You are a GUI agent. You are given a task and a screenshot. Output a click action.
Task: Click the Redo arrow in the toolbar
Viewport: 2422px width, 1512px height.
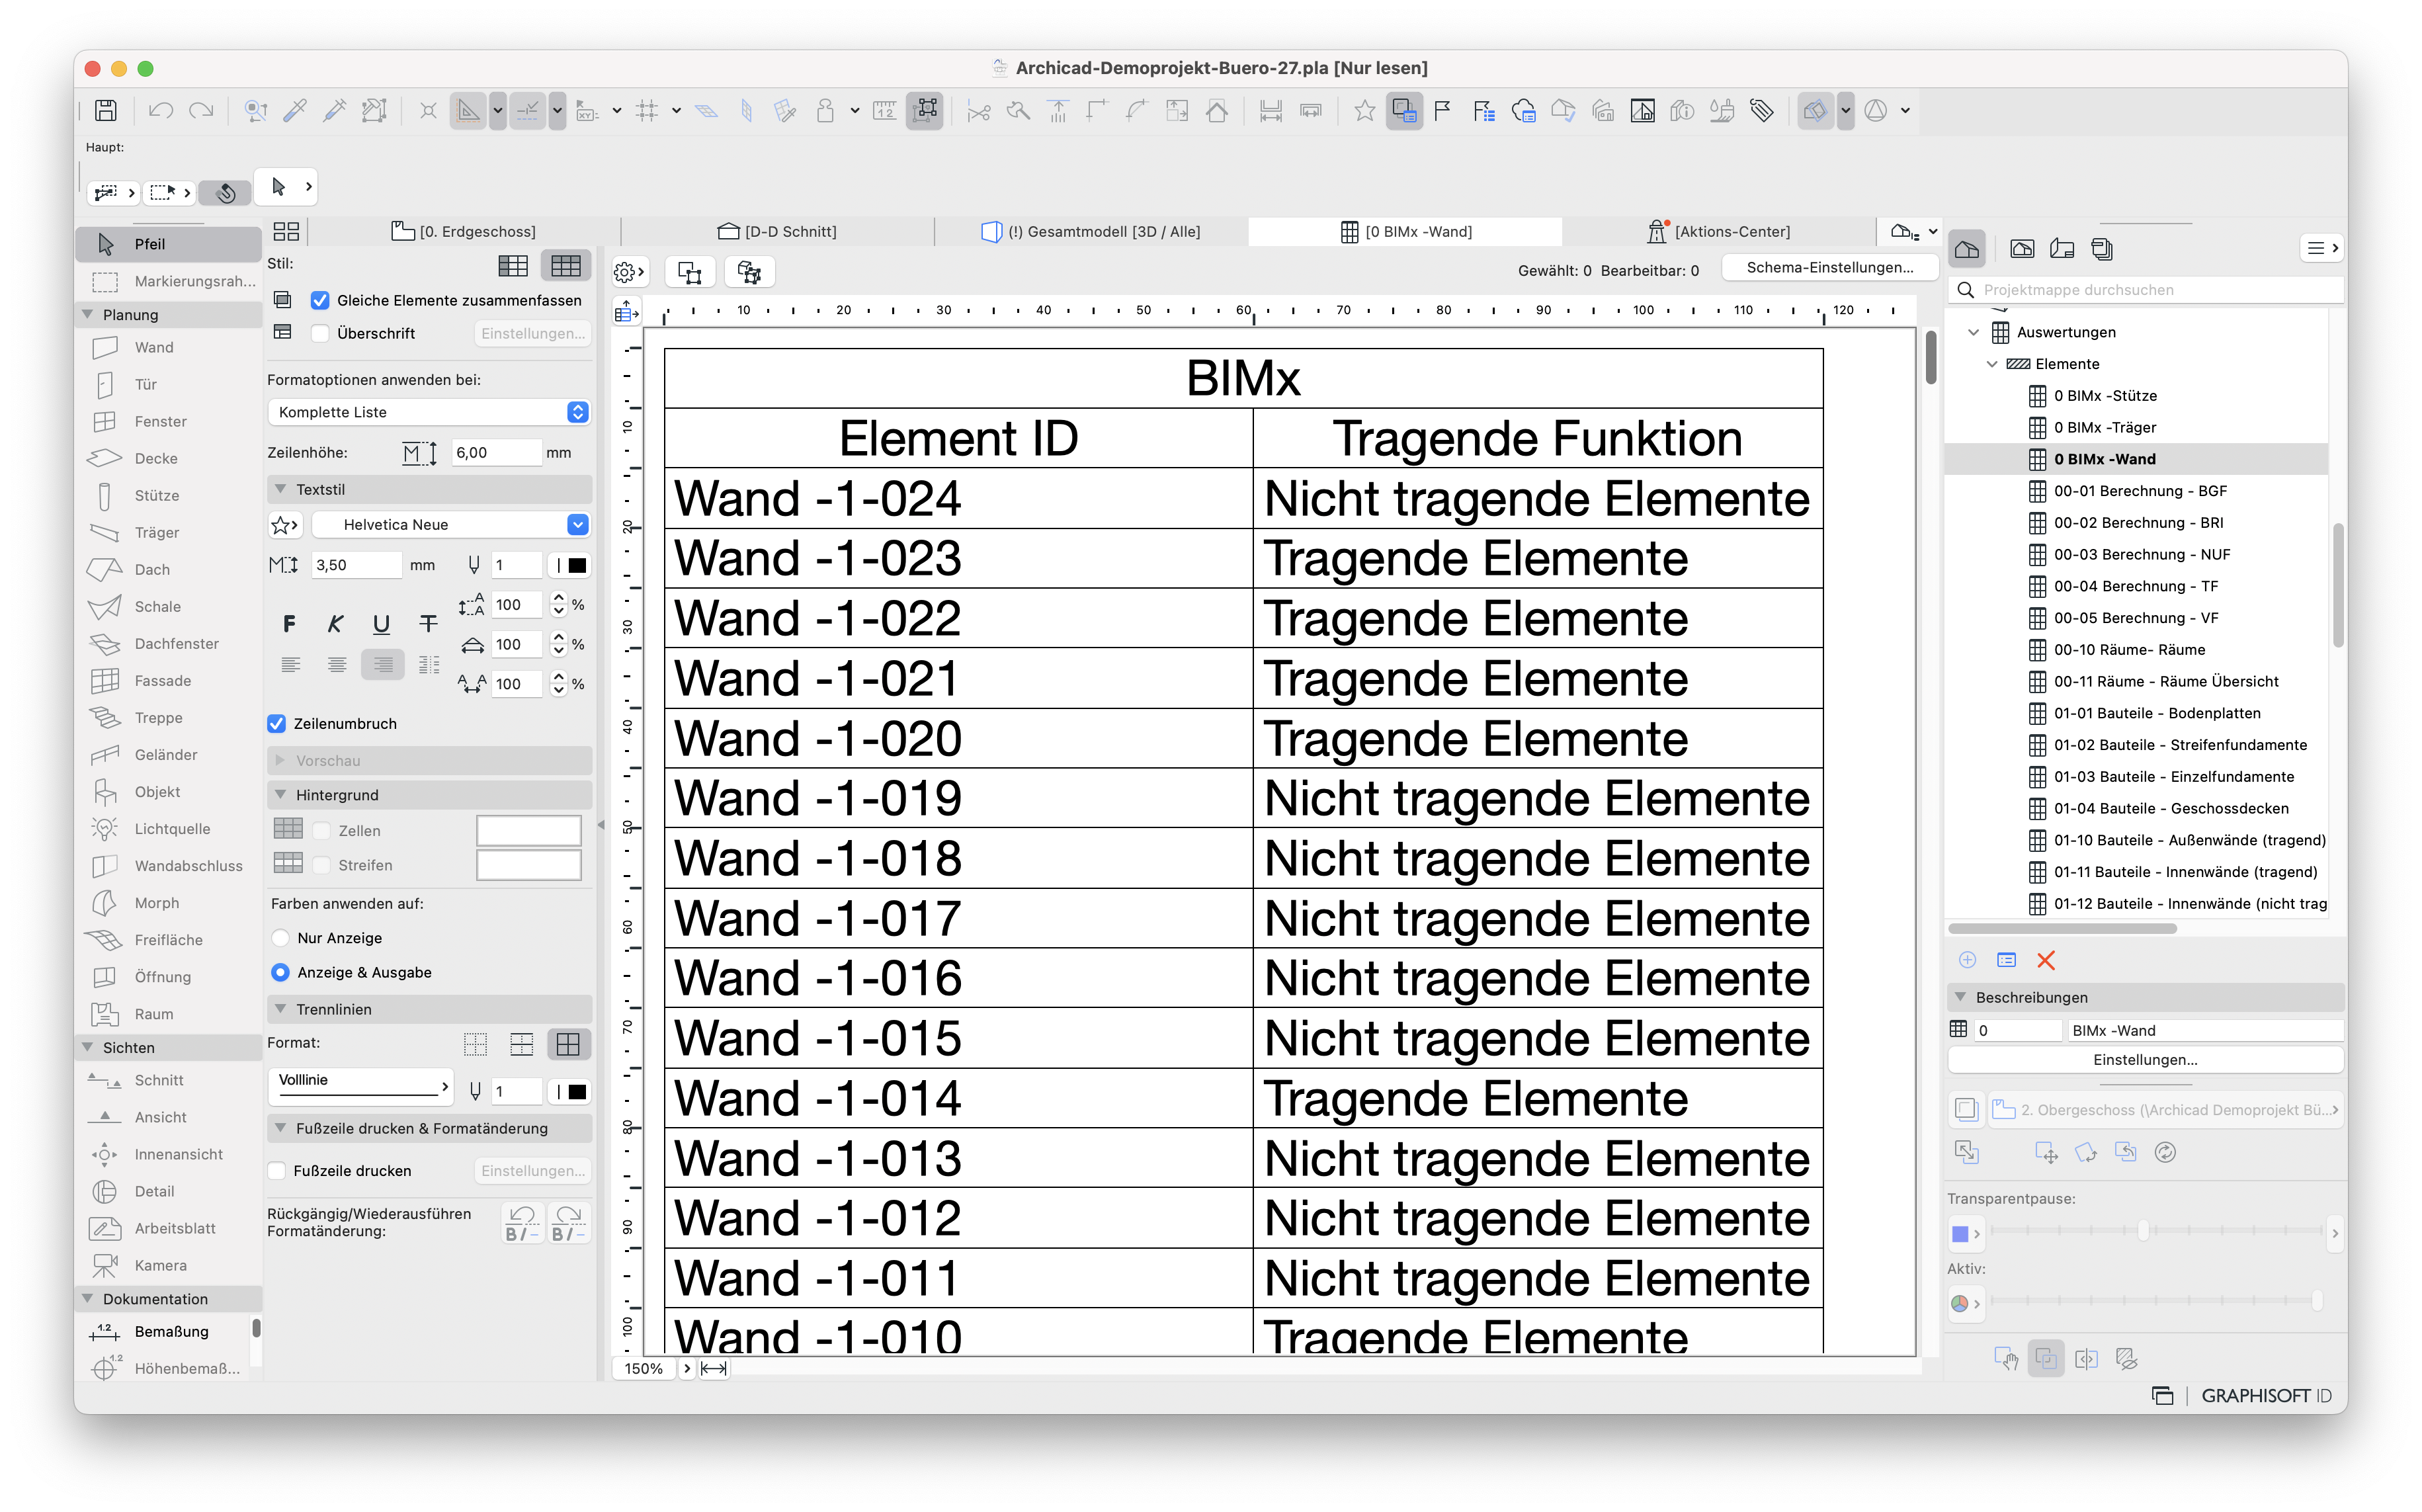[201, 110]
